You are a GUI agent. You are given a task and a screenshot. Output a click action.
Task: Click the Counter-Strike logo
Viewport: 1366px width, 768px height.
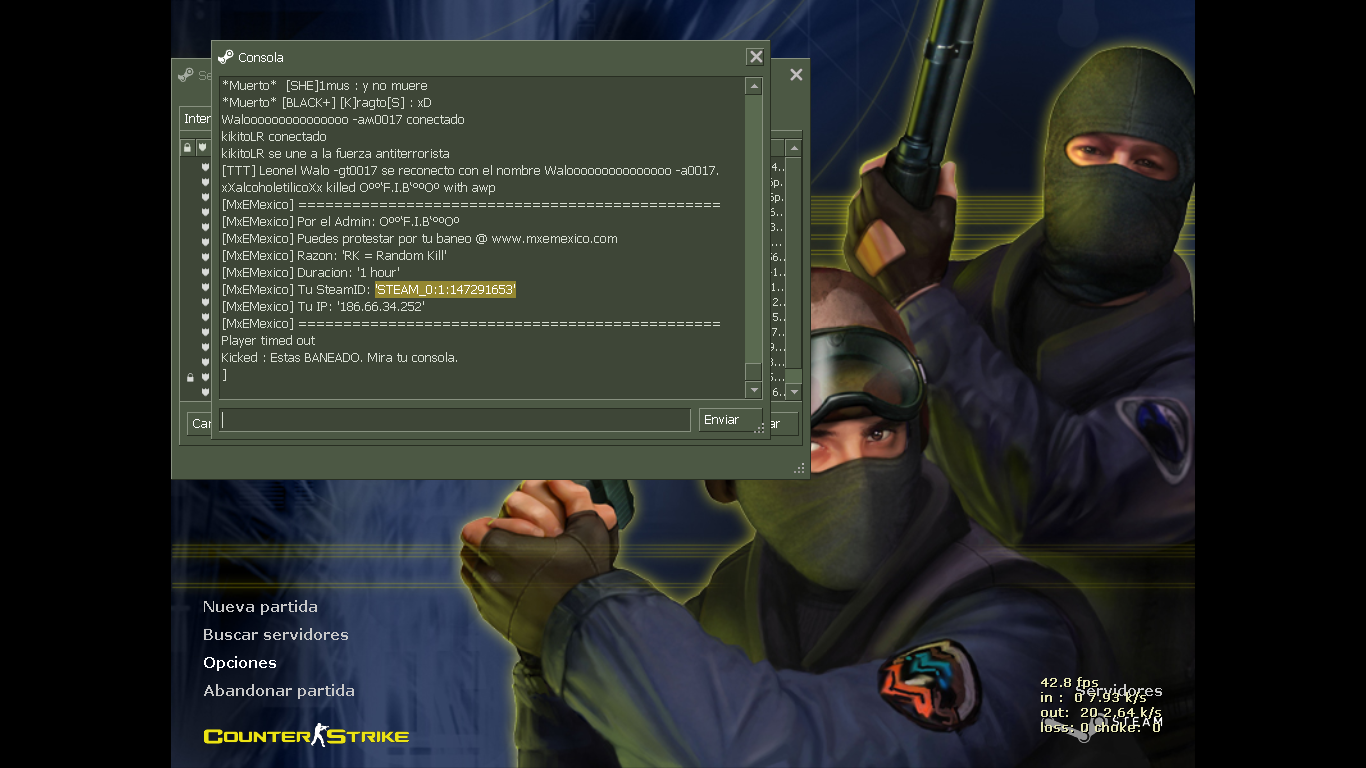pos(306,736)
